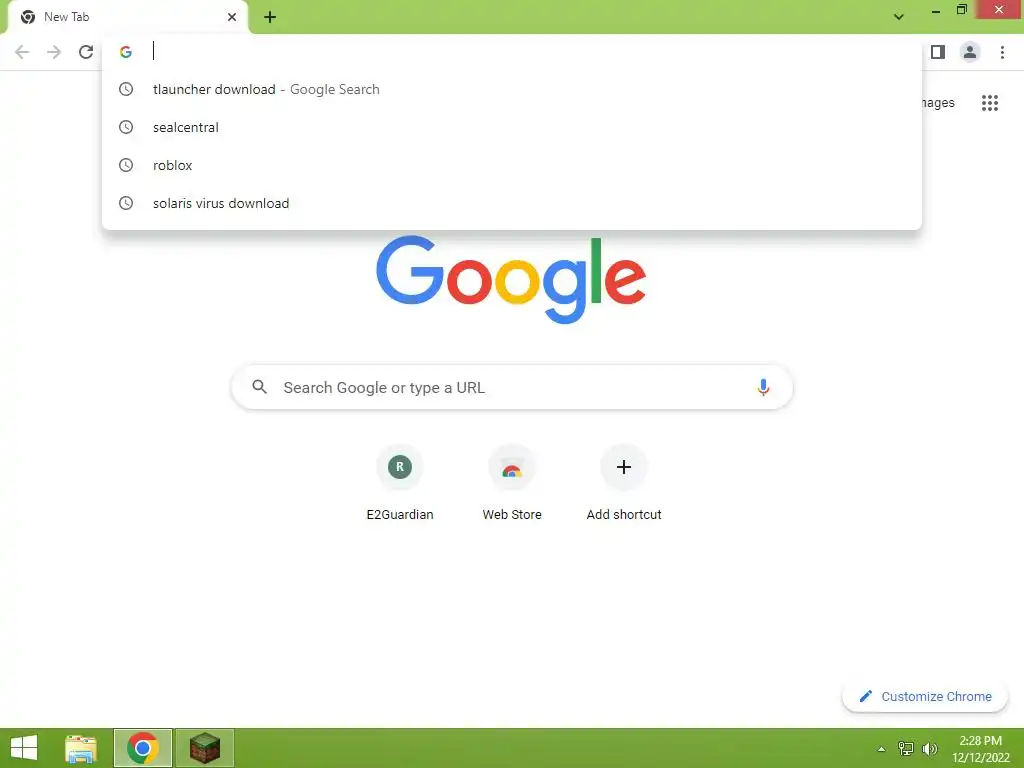Open the side panel icon

click(938, 52)
